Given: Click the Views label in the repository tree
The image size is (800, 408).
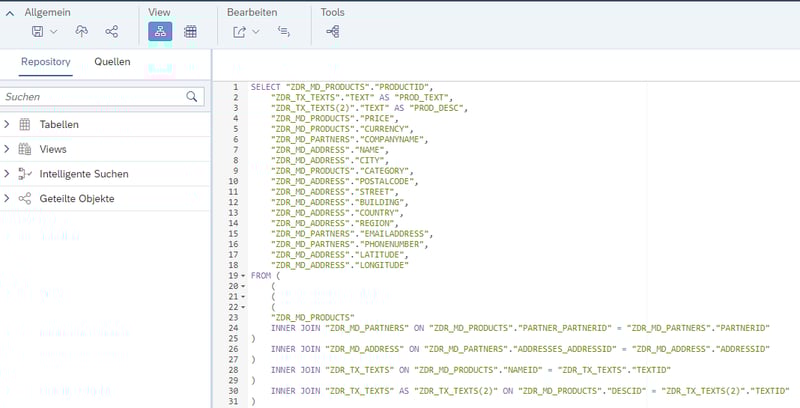Looking at the screenshot, I should coord(53,149).
